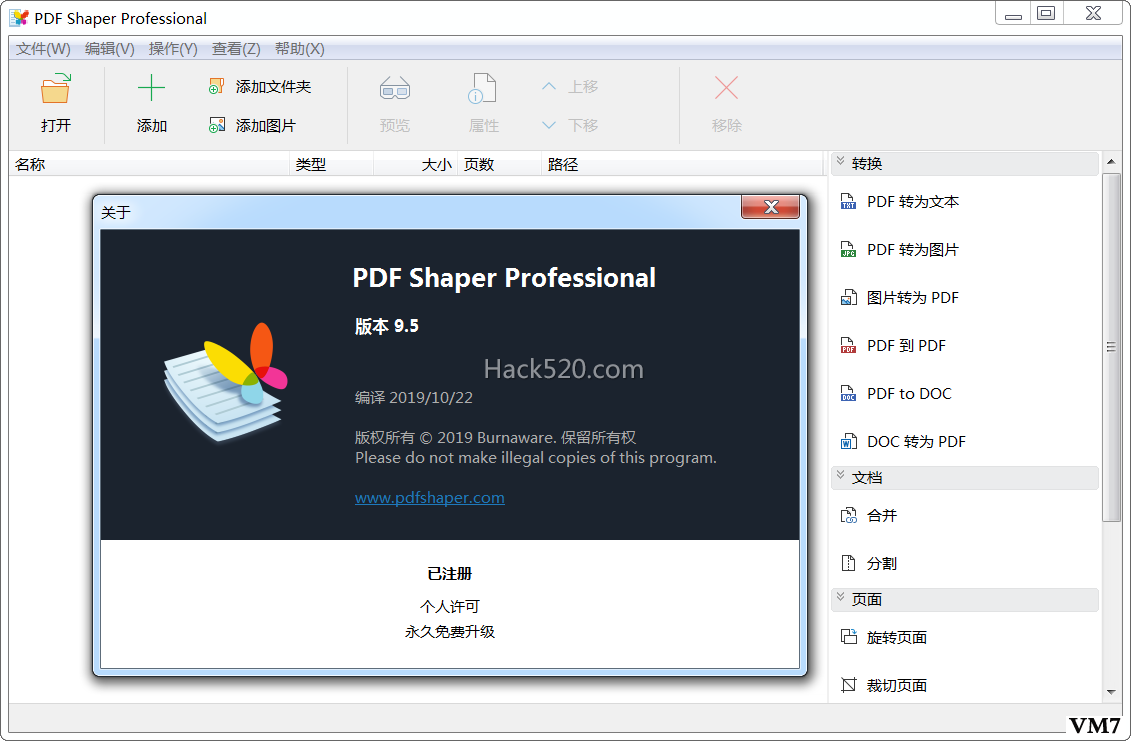The image size is (1131, 741).
Task: Click the 添加图片 icon
Action: 216,126
